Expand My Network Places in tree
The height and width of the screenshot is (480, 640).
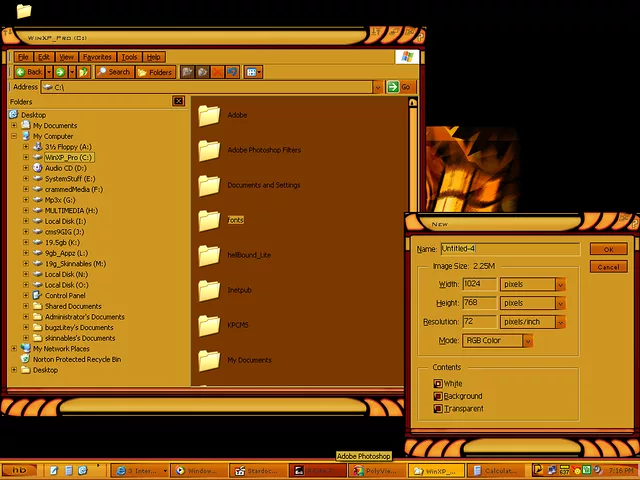coord(14,349)
